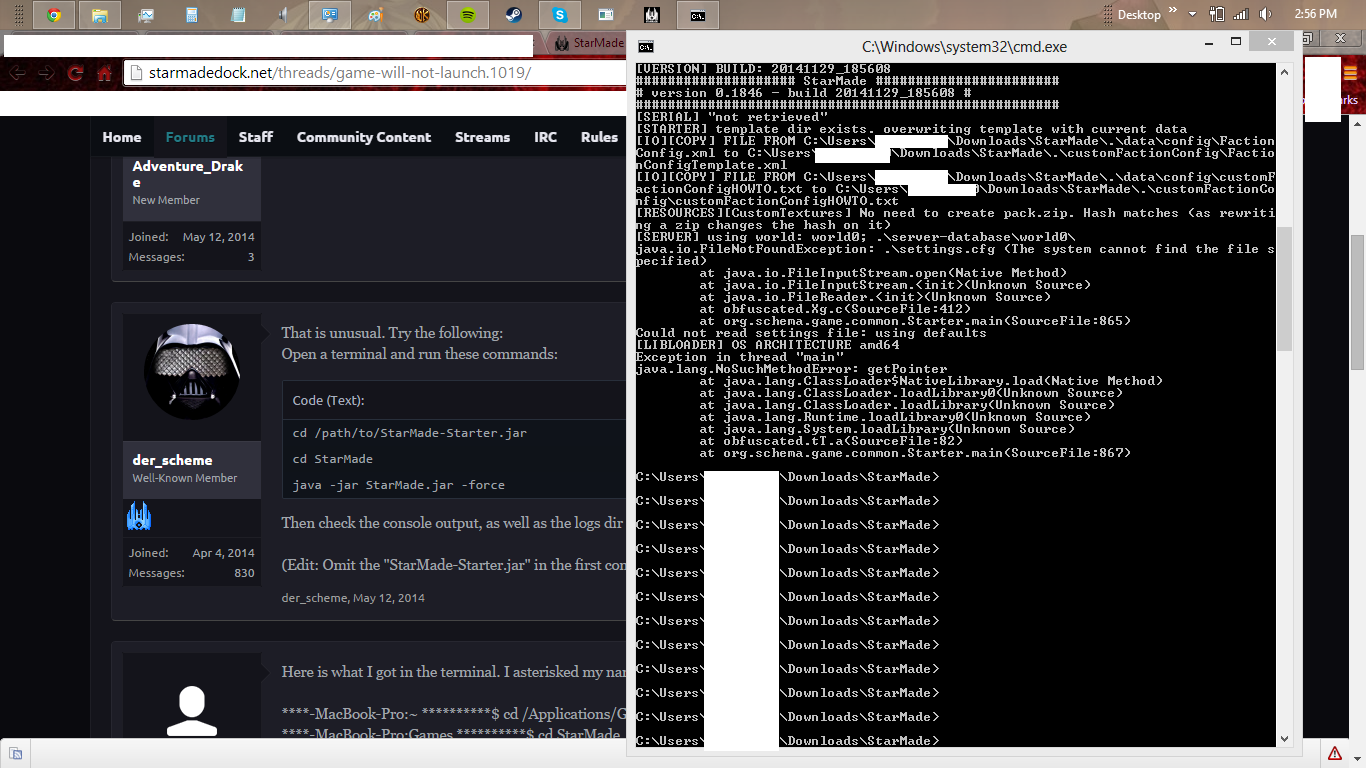Click the volume speaker tray icon

click(1265, 14)
